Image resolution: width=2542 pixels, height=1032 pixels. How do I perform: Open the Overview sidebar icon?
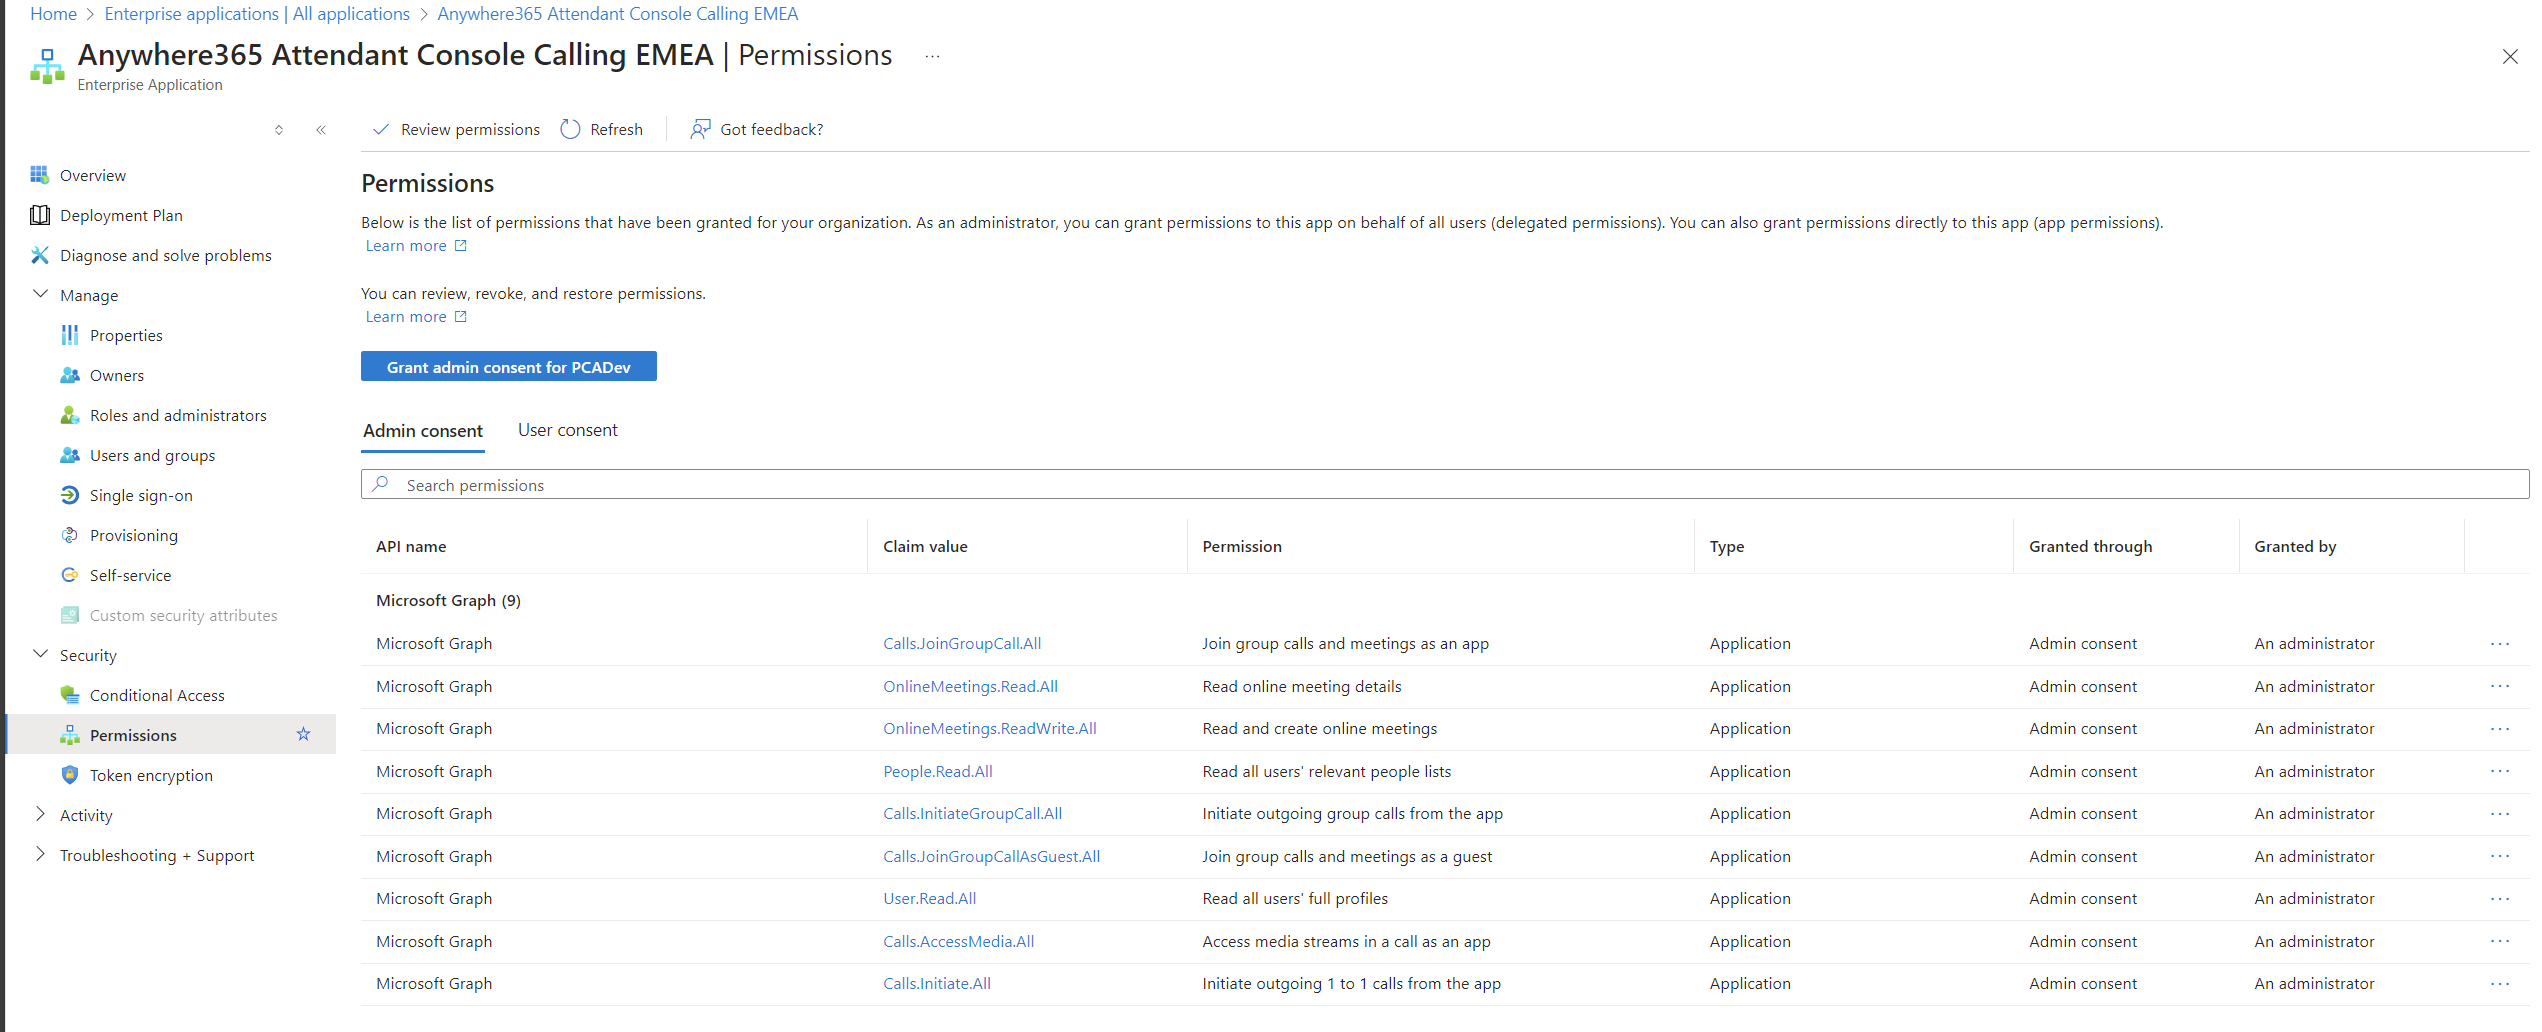pyautogui.click(x=39, y=175)
